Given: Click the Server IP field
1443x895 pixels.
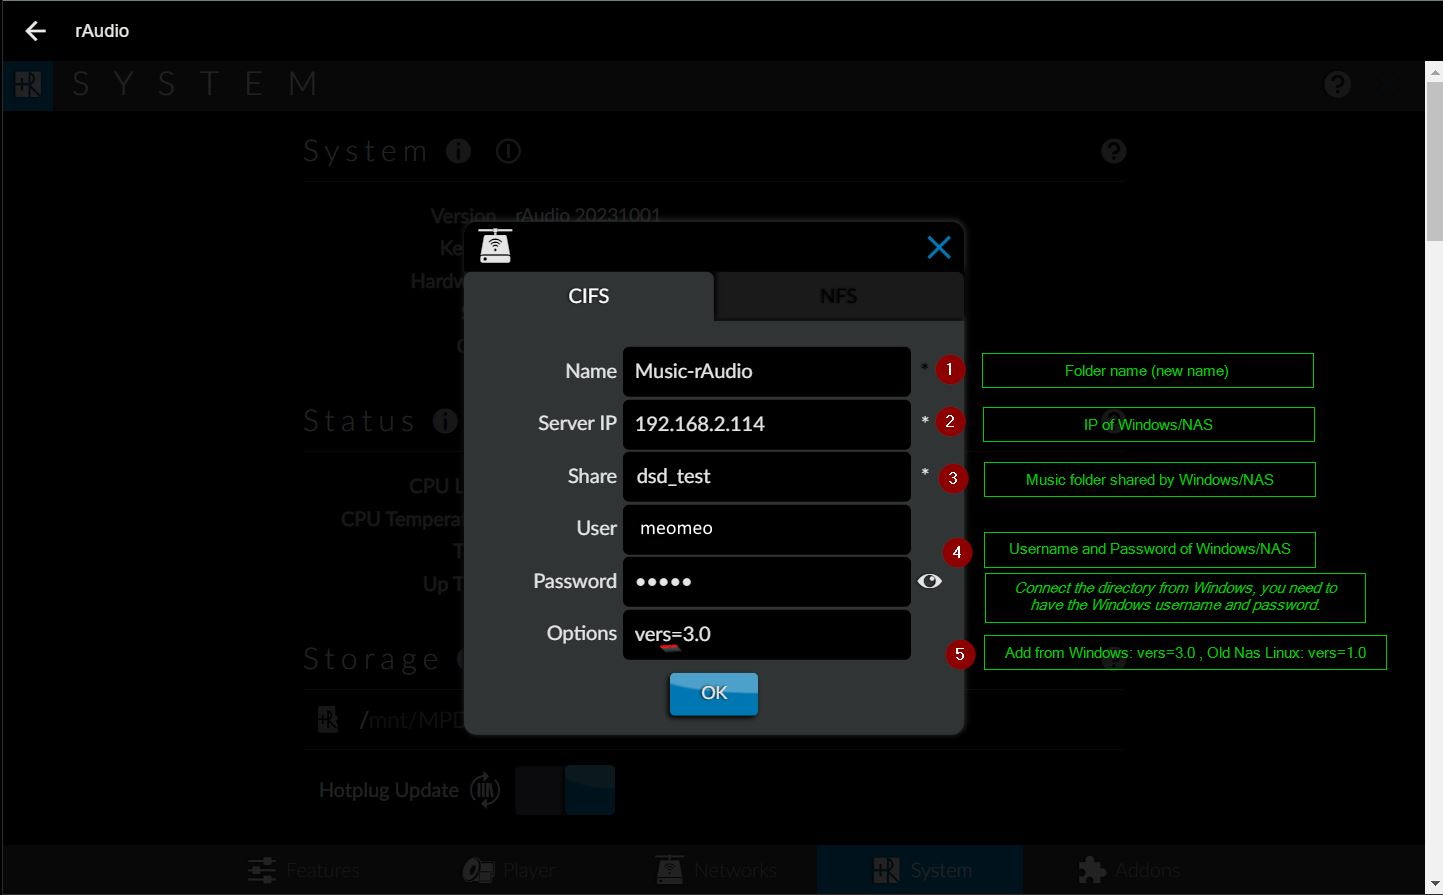Looking at the screenshot, I should (x=767, y=424).
